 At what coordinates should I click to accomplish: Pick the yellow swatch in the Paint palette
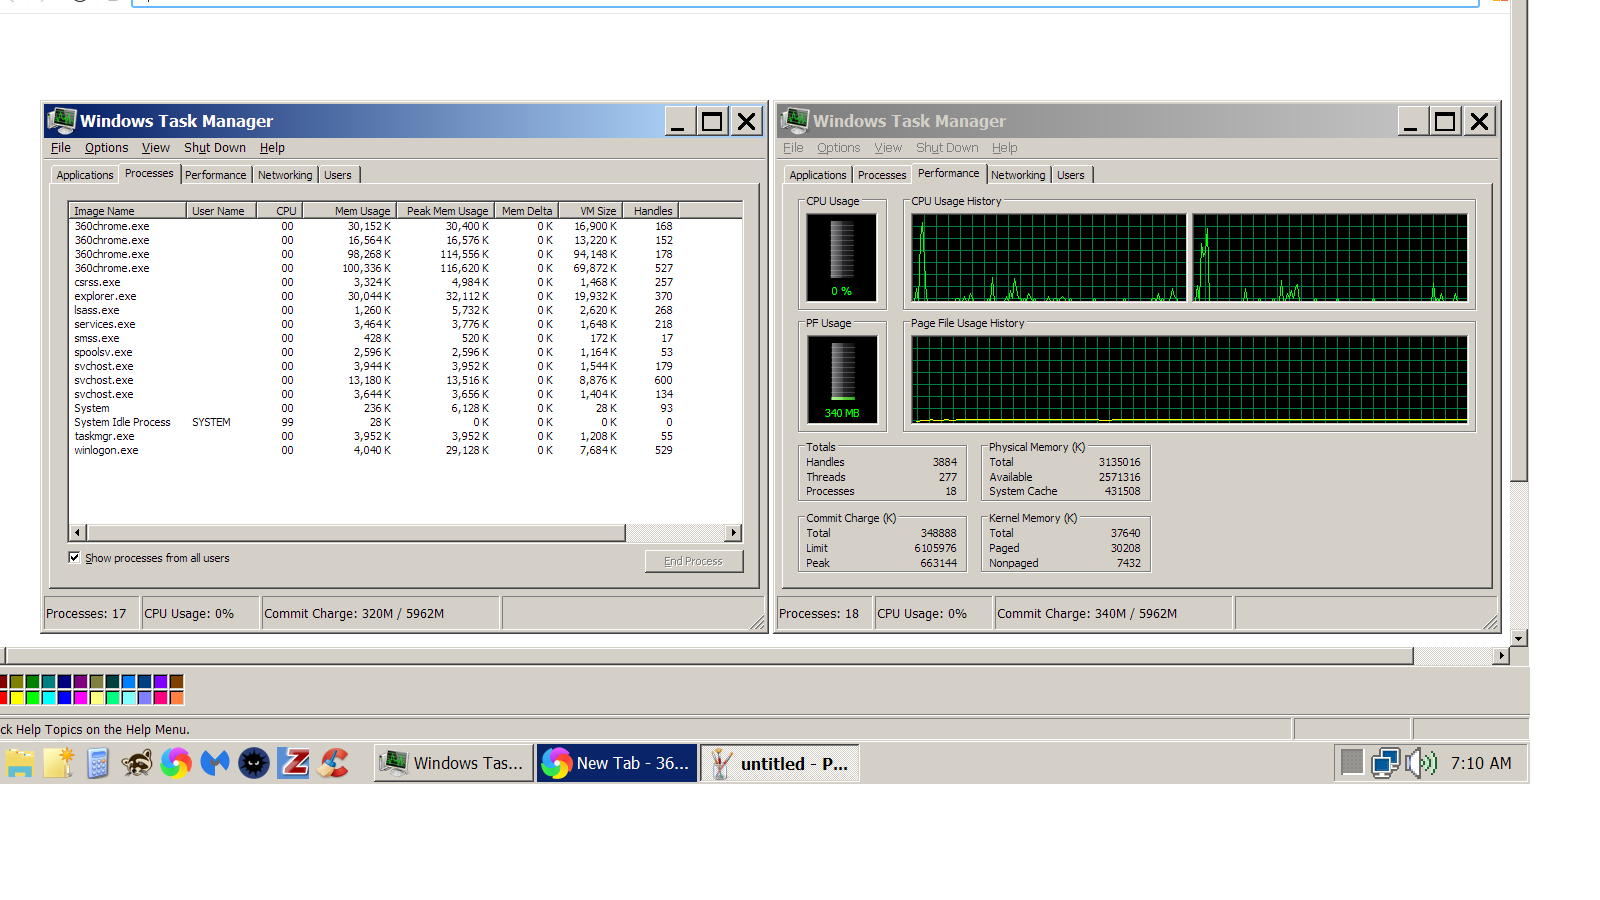[x=16, y=698]
